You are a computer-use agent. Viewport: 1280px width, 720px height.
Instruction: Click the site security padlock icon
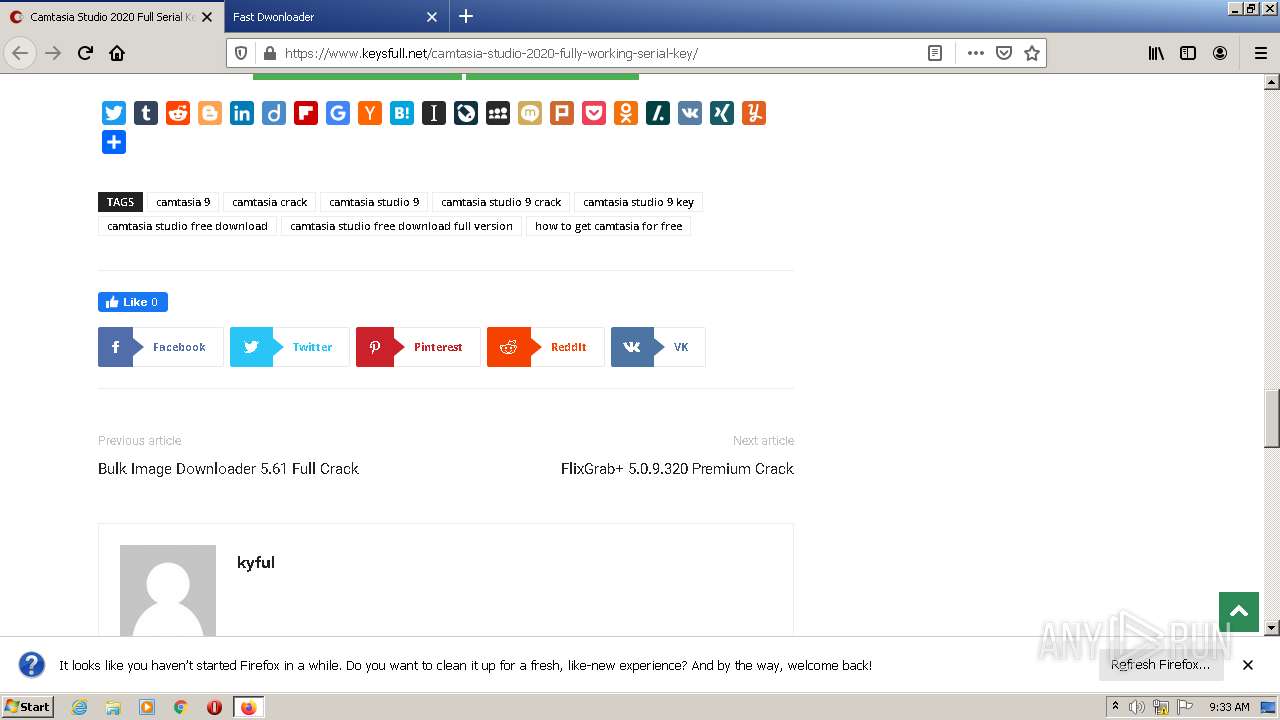click(x=269, y=53)
